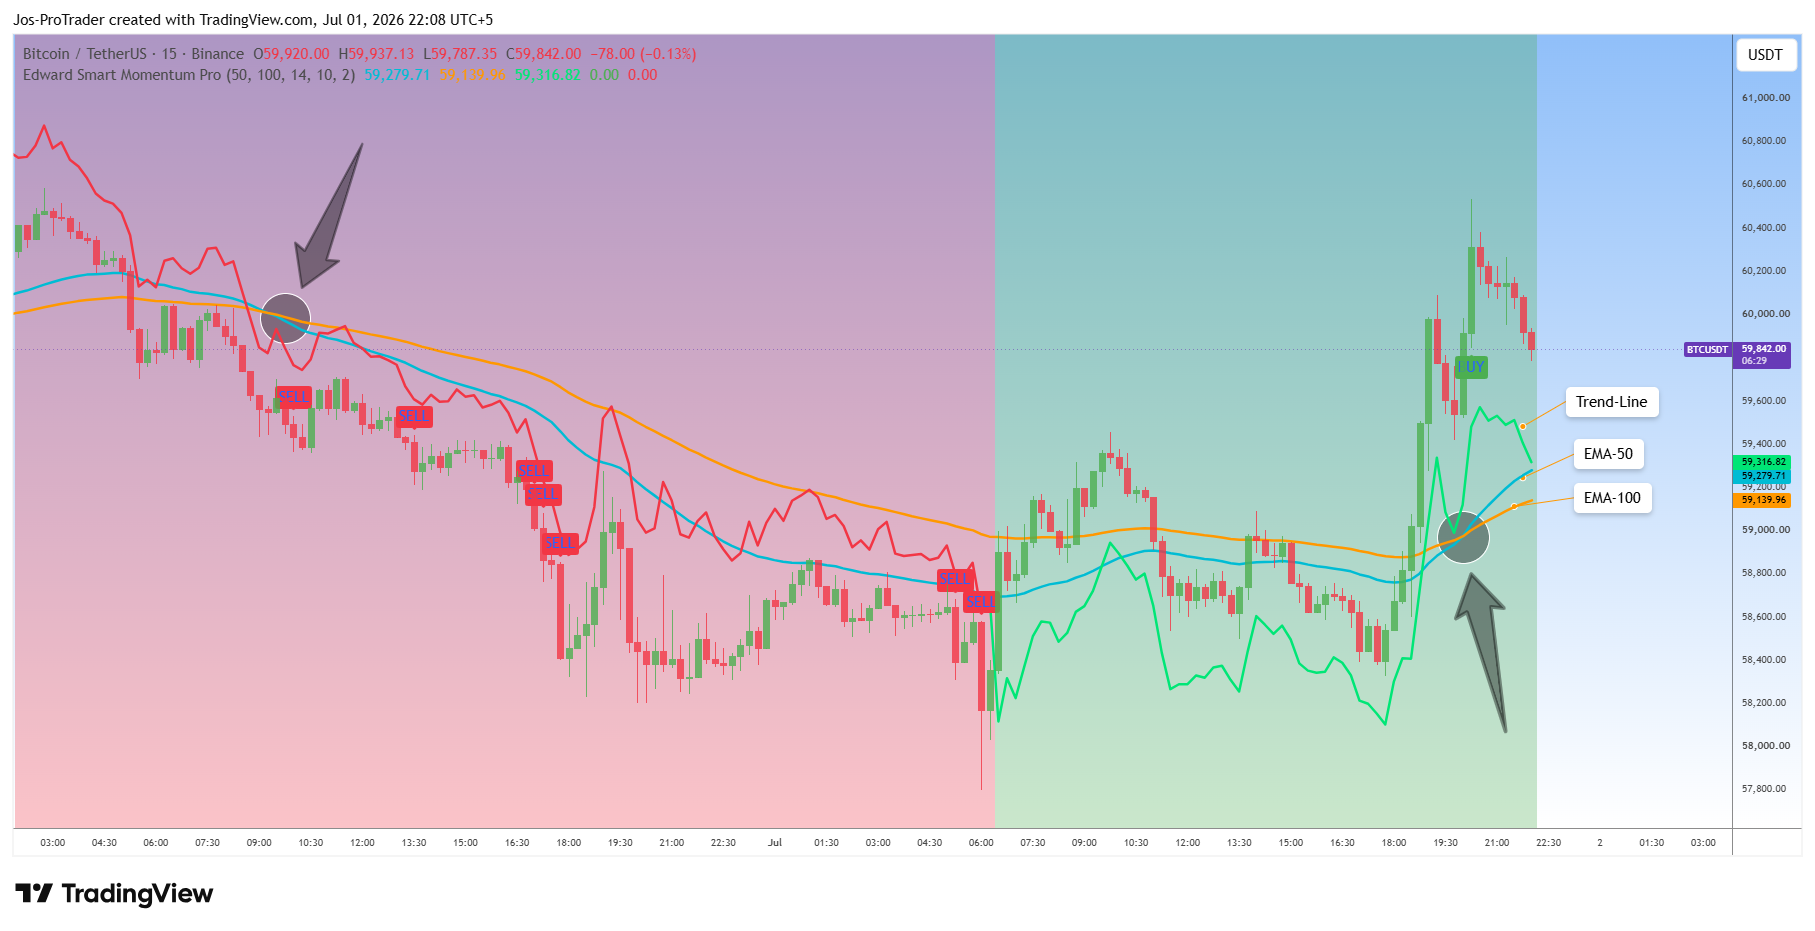1815x931 pixels.
Task: Click the EMA-100 callout label
Action: [1612, 498]
